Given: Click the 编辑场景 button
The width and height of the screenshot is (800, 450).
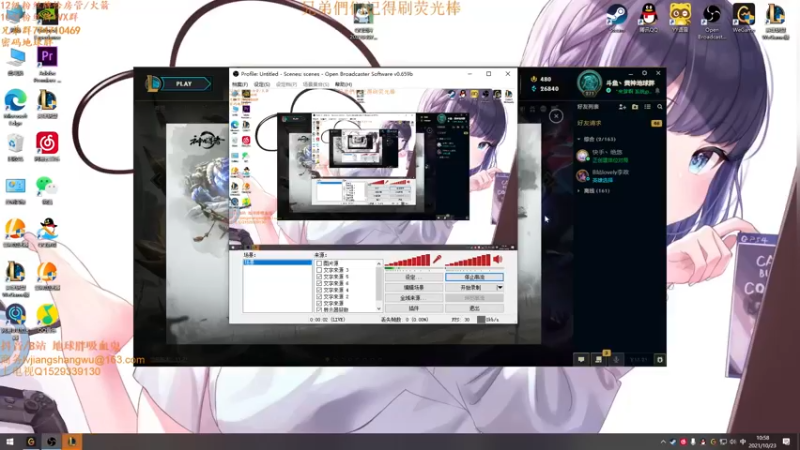Looking at the screenshot, I should (413, 287).
